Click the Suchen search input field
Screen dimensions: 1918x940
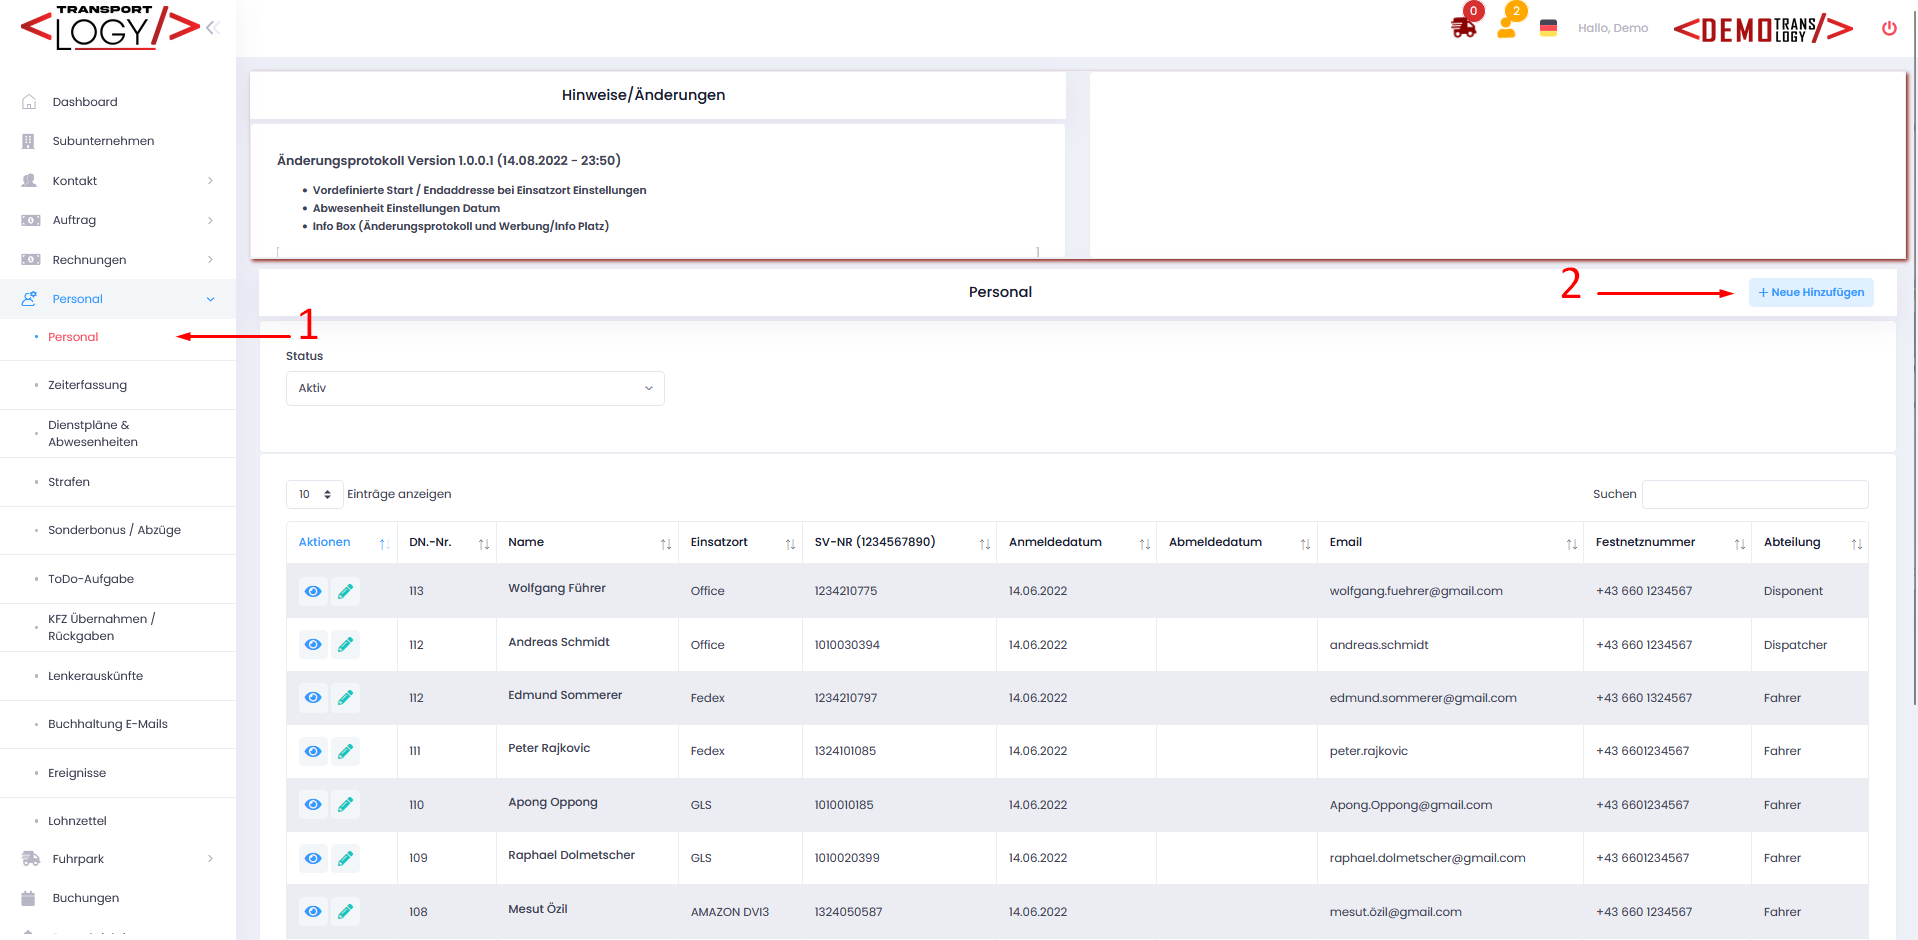click(1754, 494)
